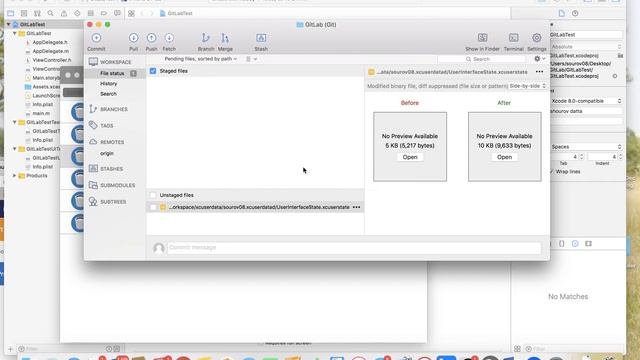Select AppDelegate.h in Xcode navigator
640x360 pixels.
49,42
